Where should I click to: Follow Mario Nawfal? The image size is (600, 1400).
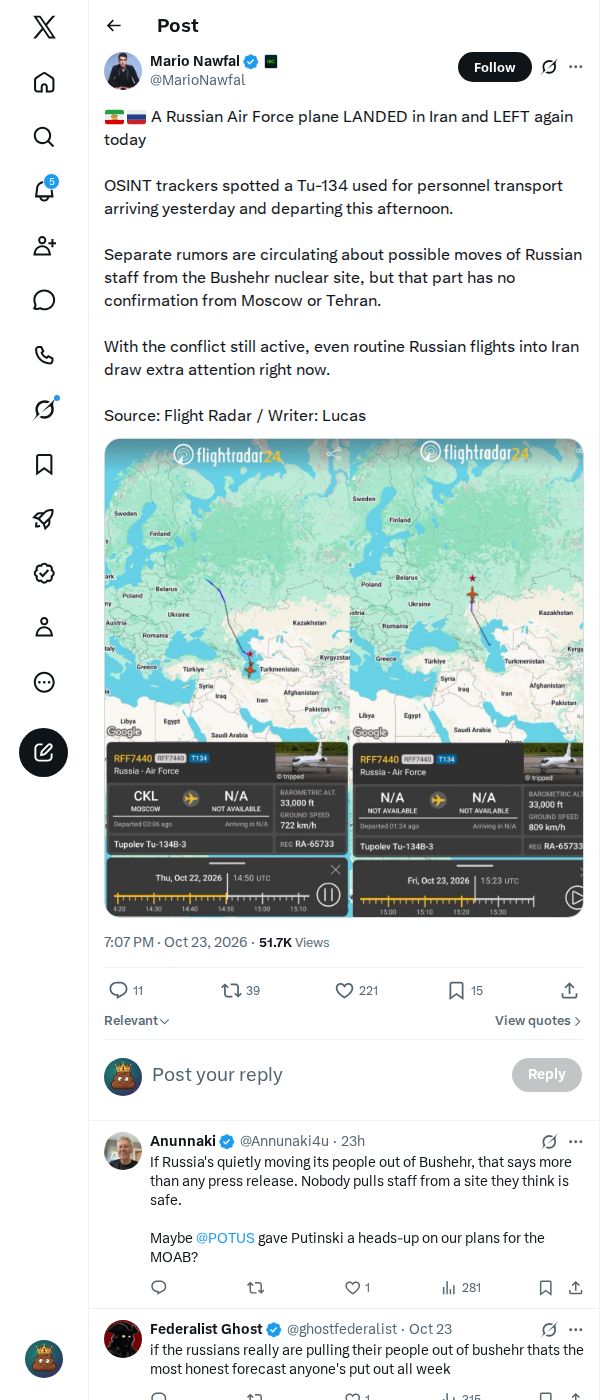coord(495,67)
